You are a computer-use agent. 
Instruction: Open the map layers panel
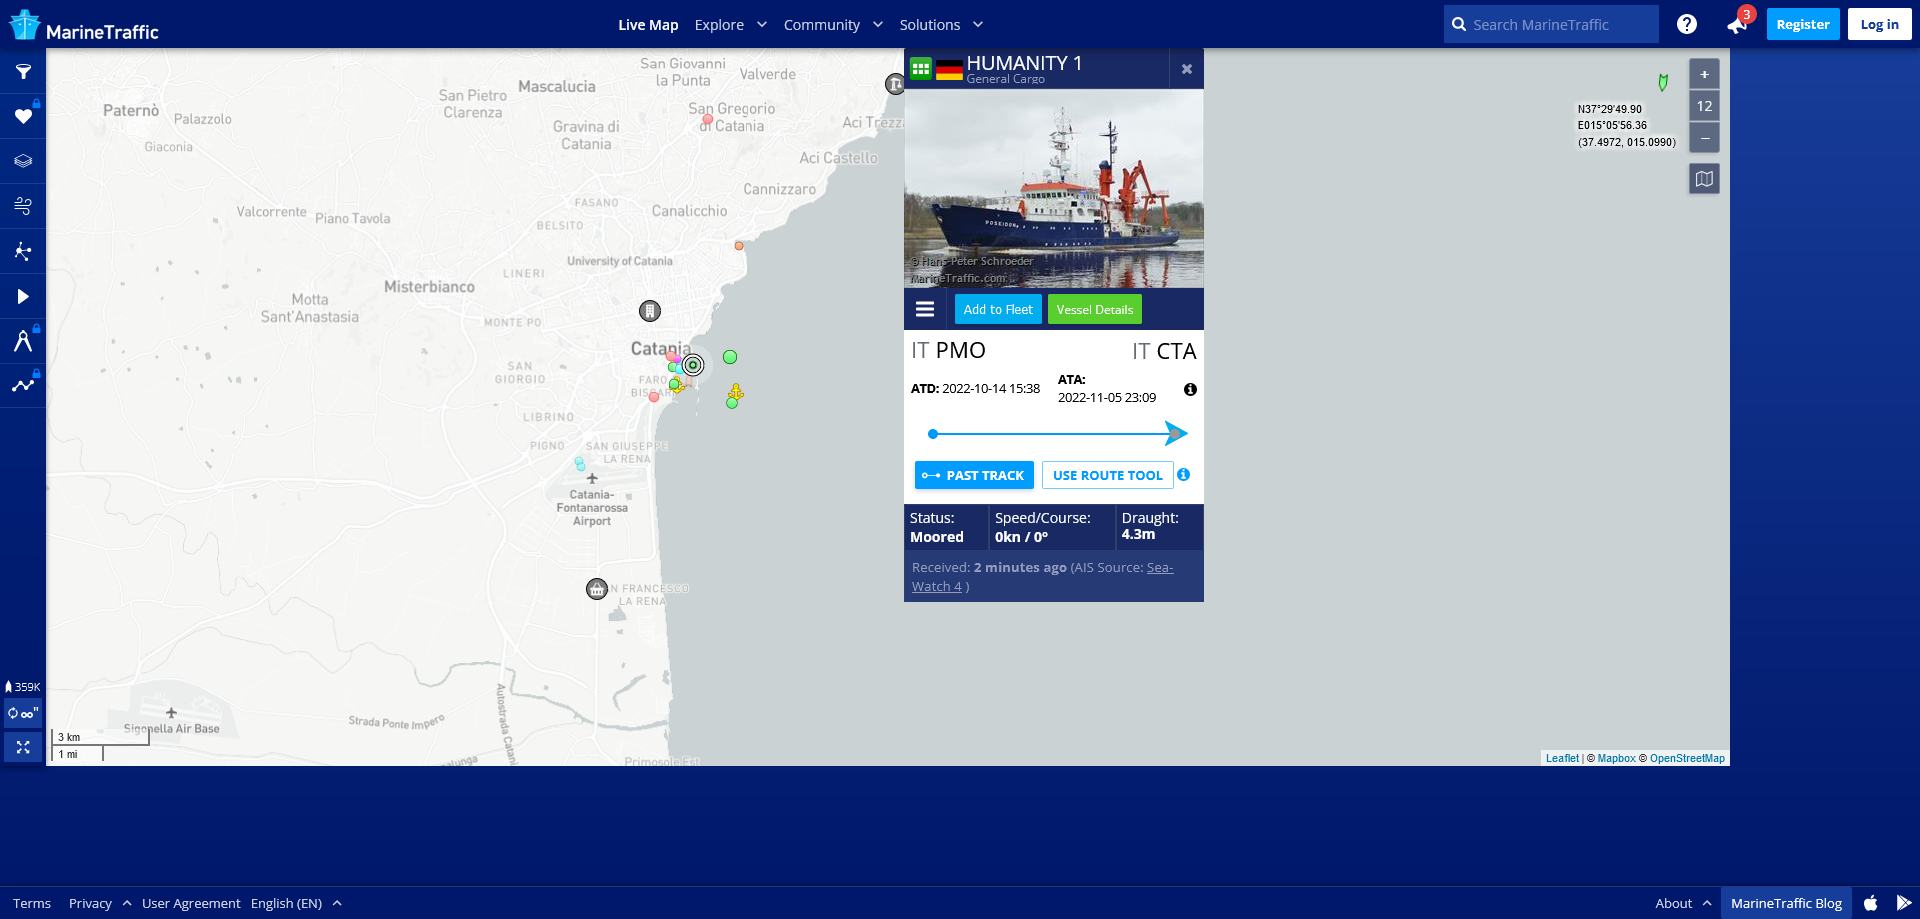[x=23, y=161]
